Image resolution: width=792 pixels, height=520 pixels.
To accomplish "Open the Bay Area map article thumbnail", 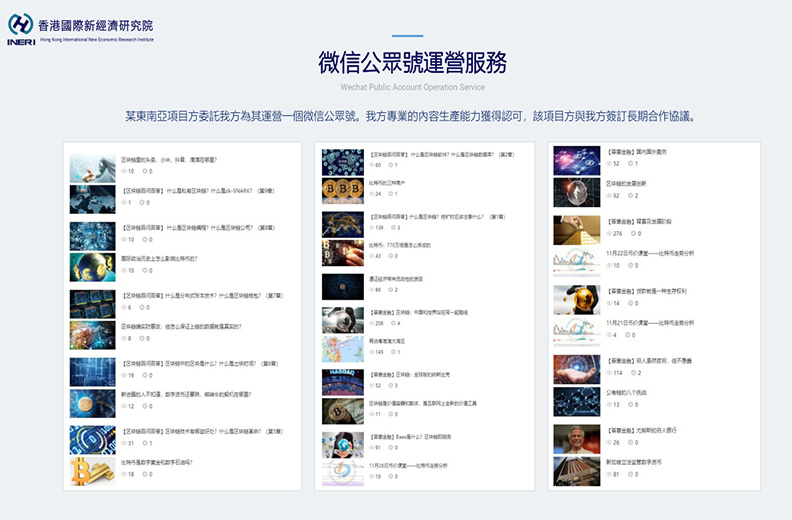I will click(x=342, y=349).
